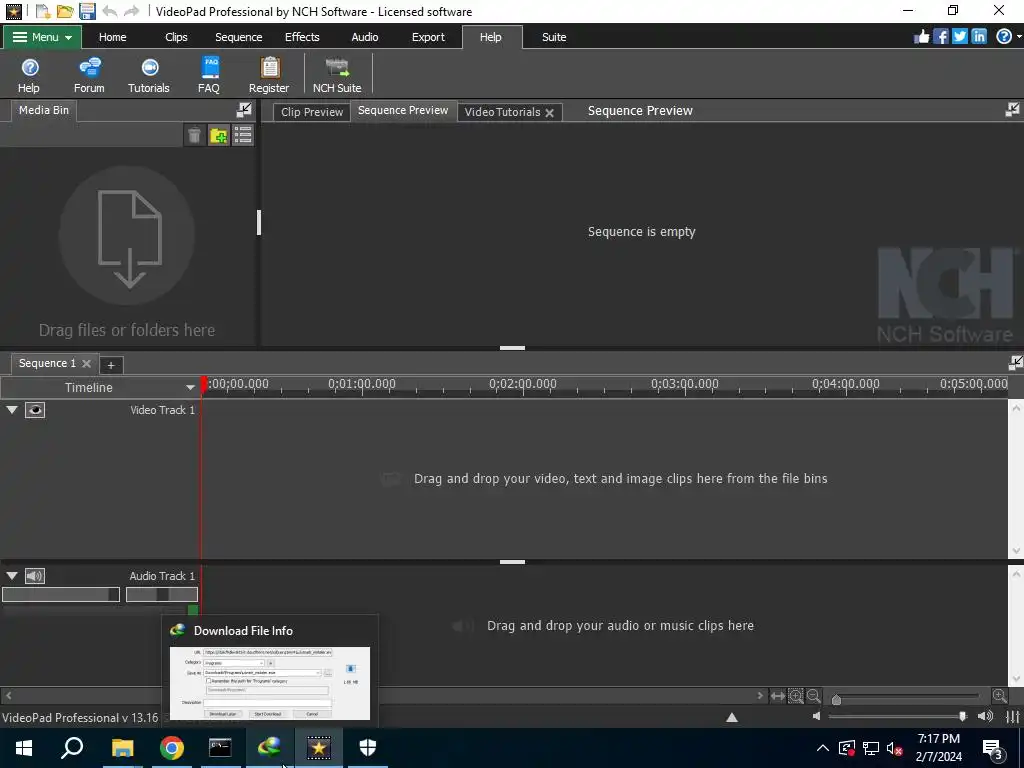Open the NCH Suite toolbar icon
The width and height of the screenshot is (1024, 768).
click(x=337, y=75)
